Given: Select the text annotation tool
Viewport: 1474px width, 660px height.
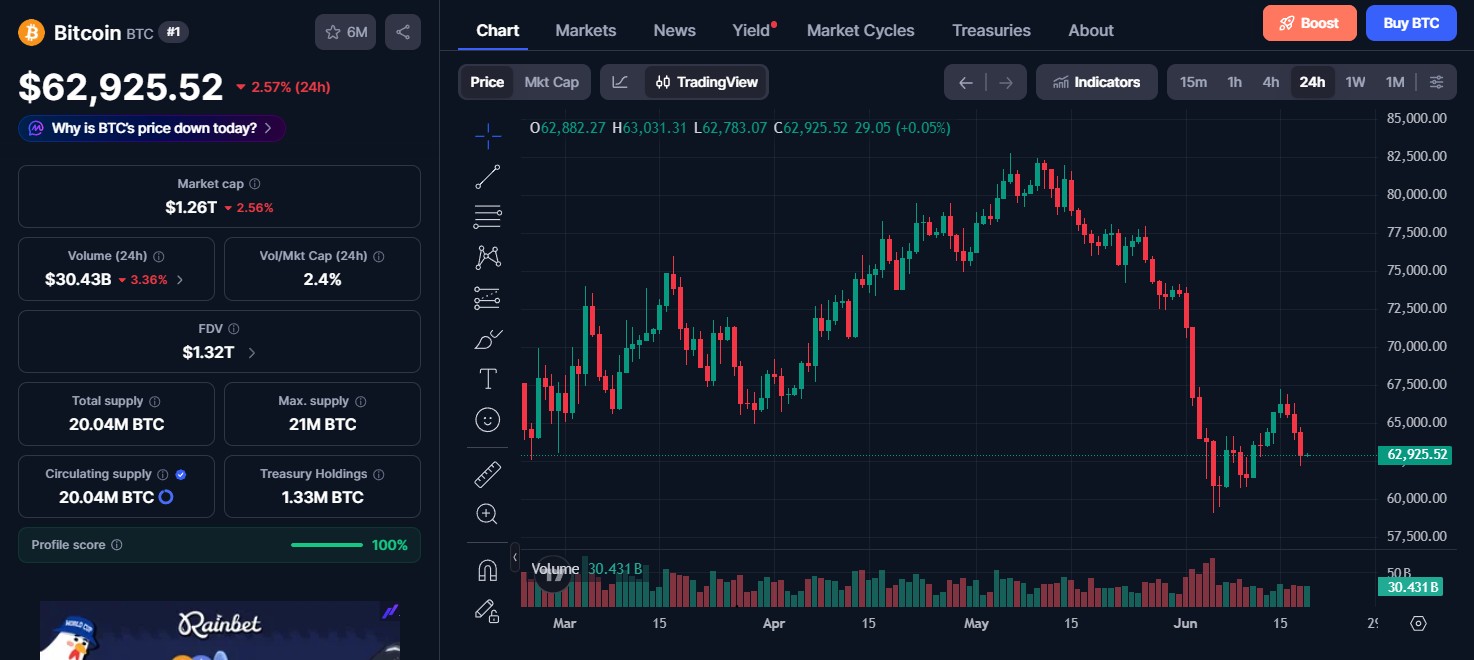Looking at the screenshot, I should 488,379.
